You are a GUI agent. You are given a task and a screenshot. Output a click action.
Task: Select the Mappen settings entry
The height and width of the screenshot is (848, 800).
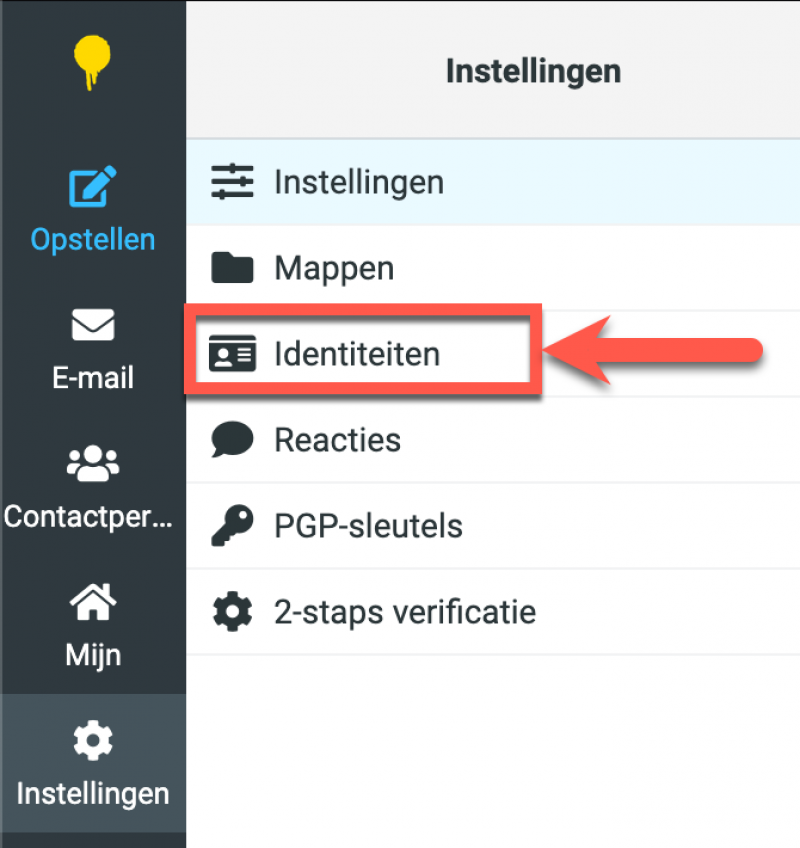click(x=334, y=267)
